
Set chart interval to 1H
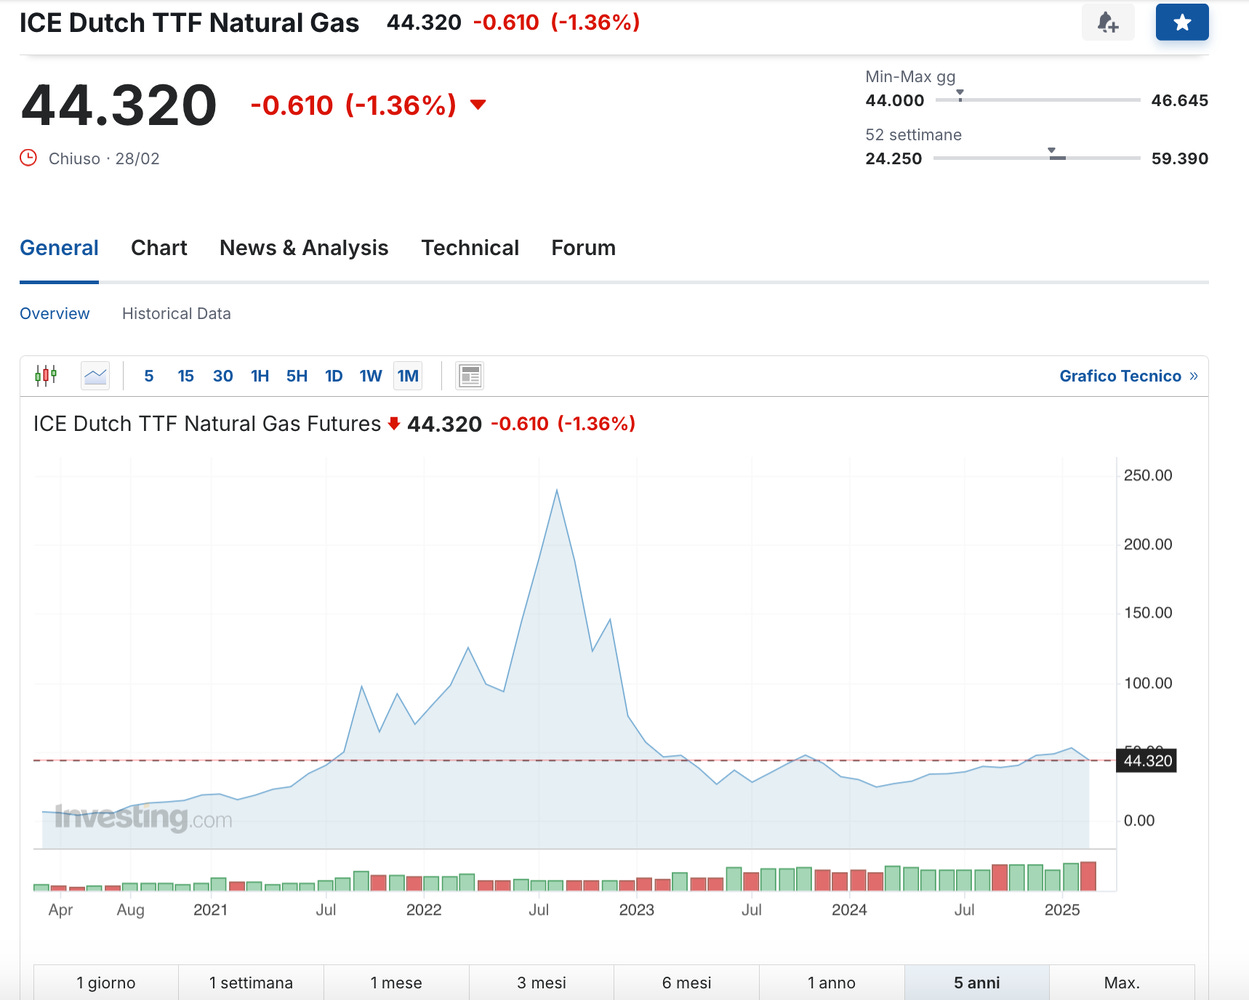pos(260,376)
